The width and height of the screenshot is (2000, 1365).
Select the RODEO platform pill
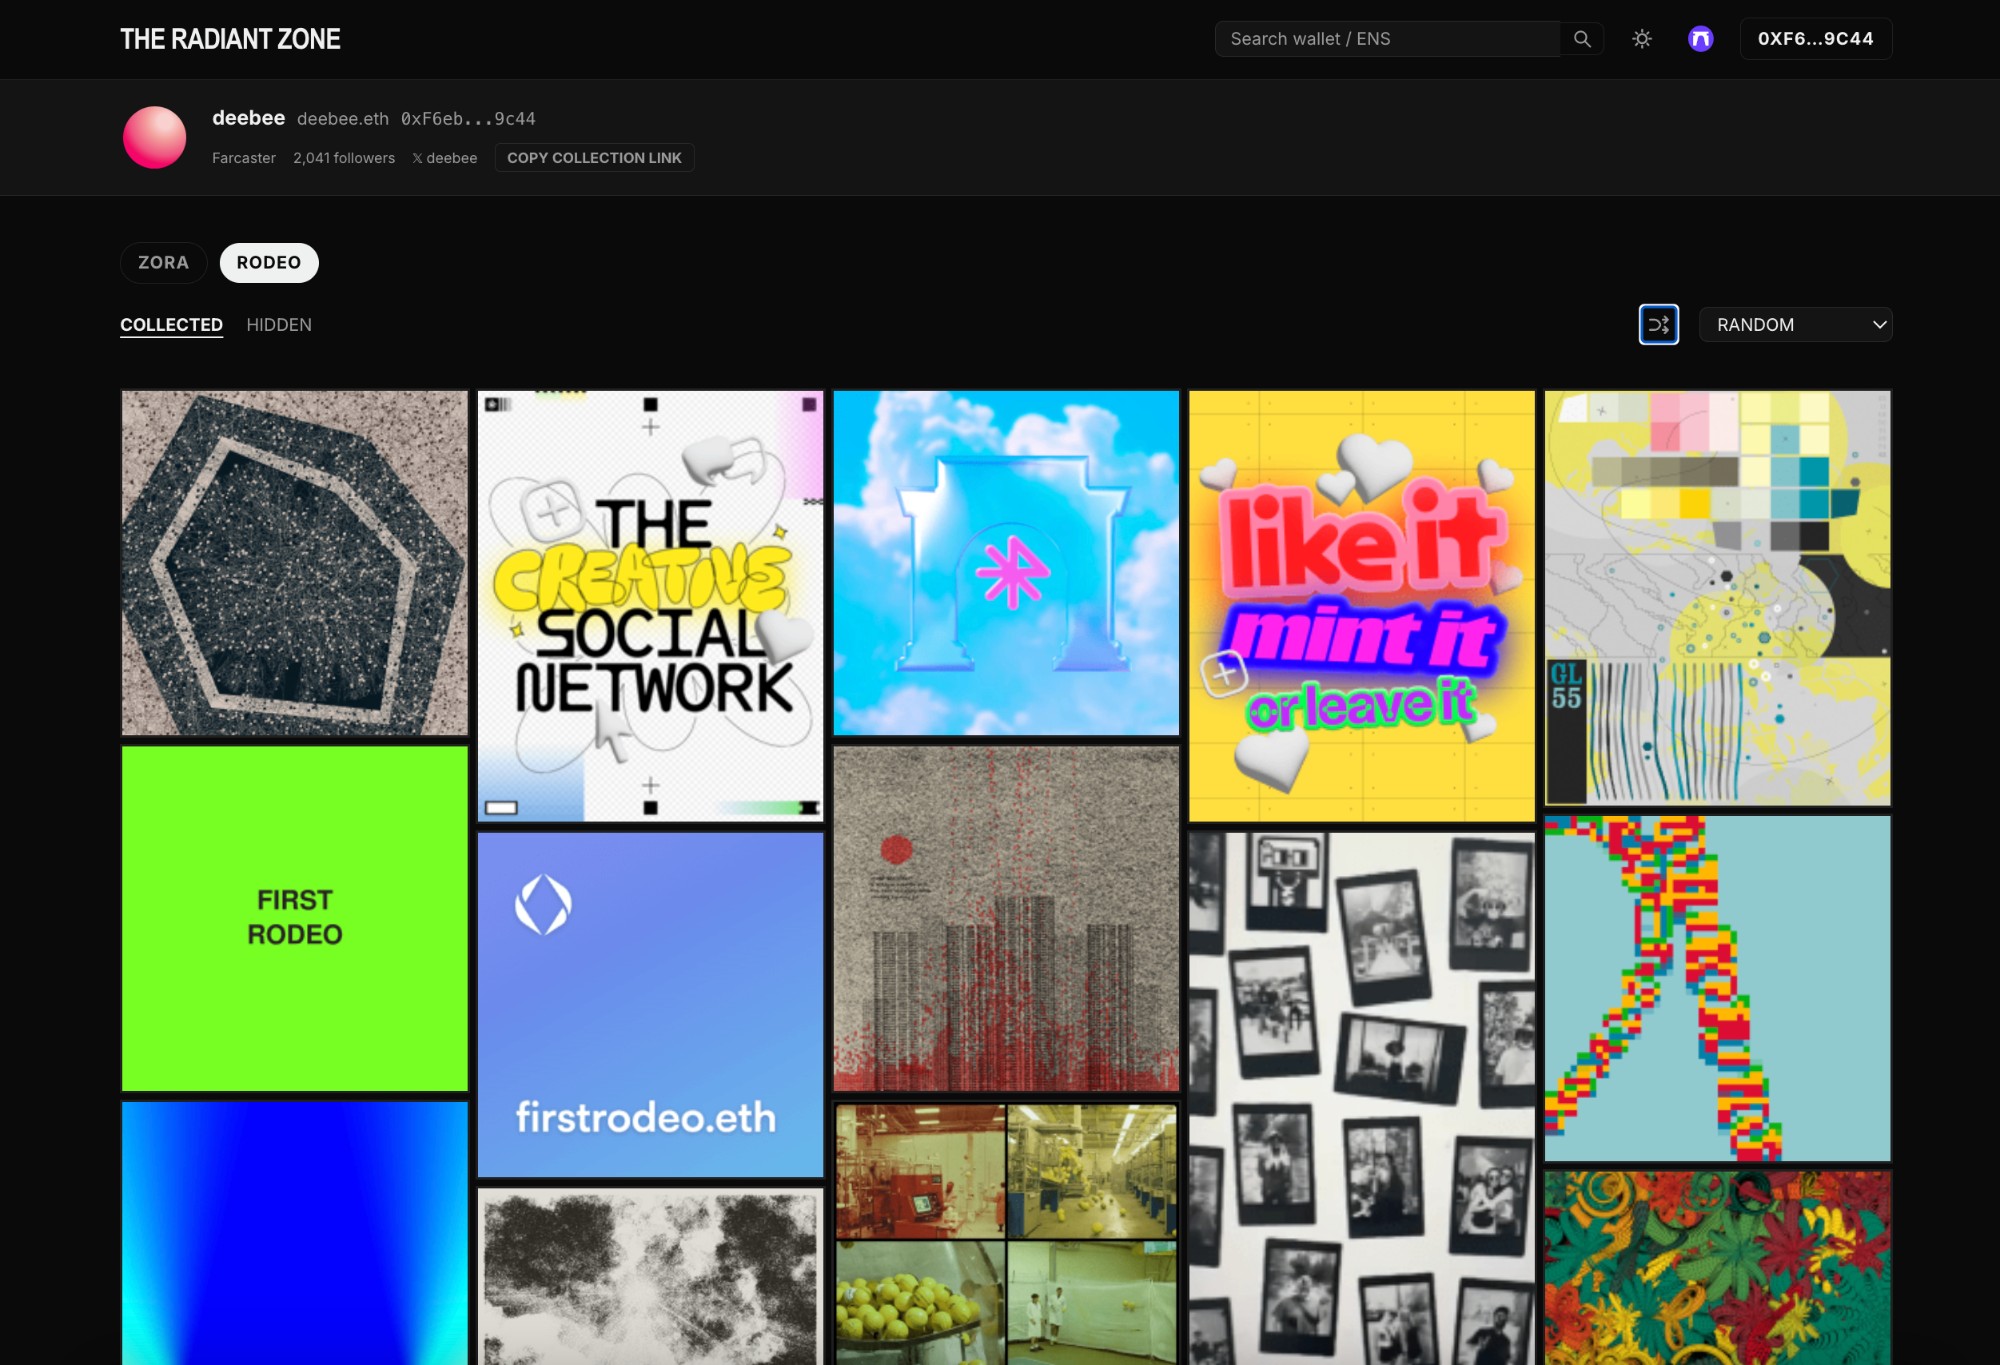point(269,263)
